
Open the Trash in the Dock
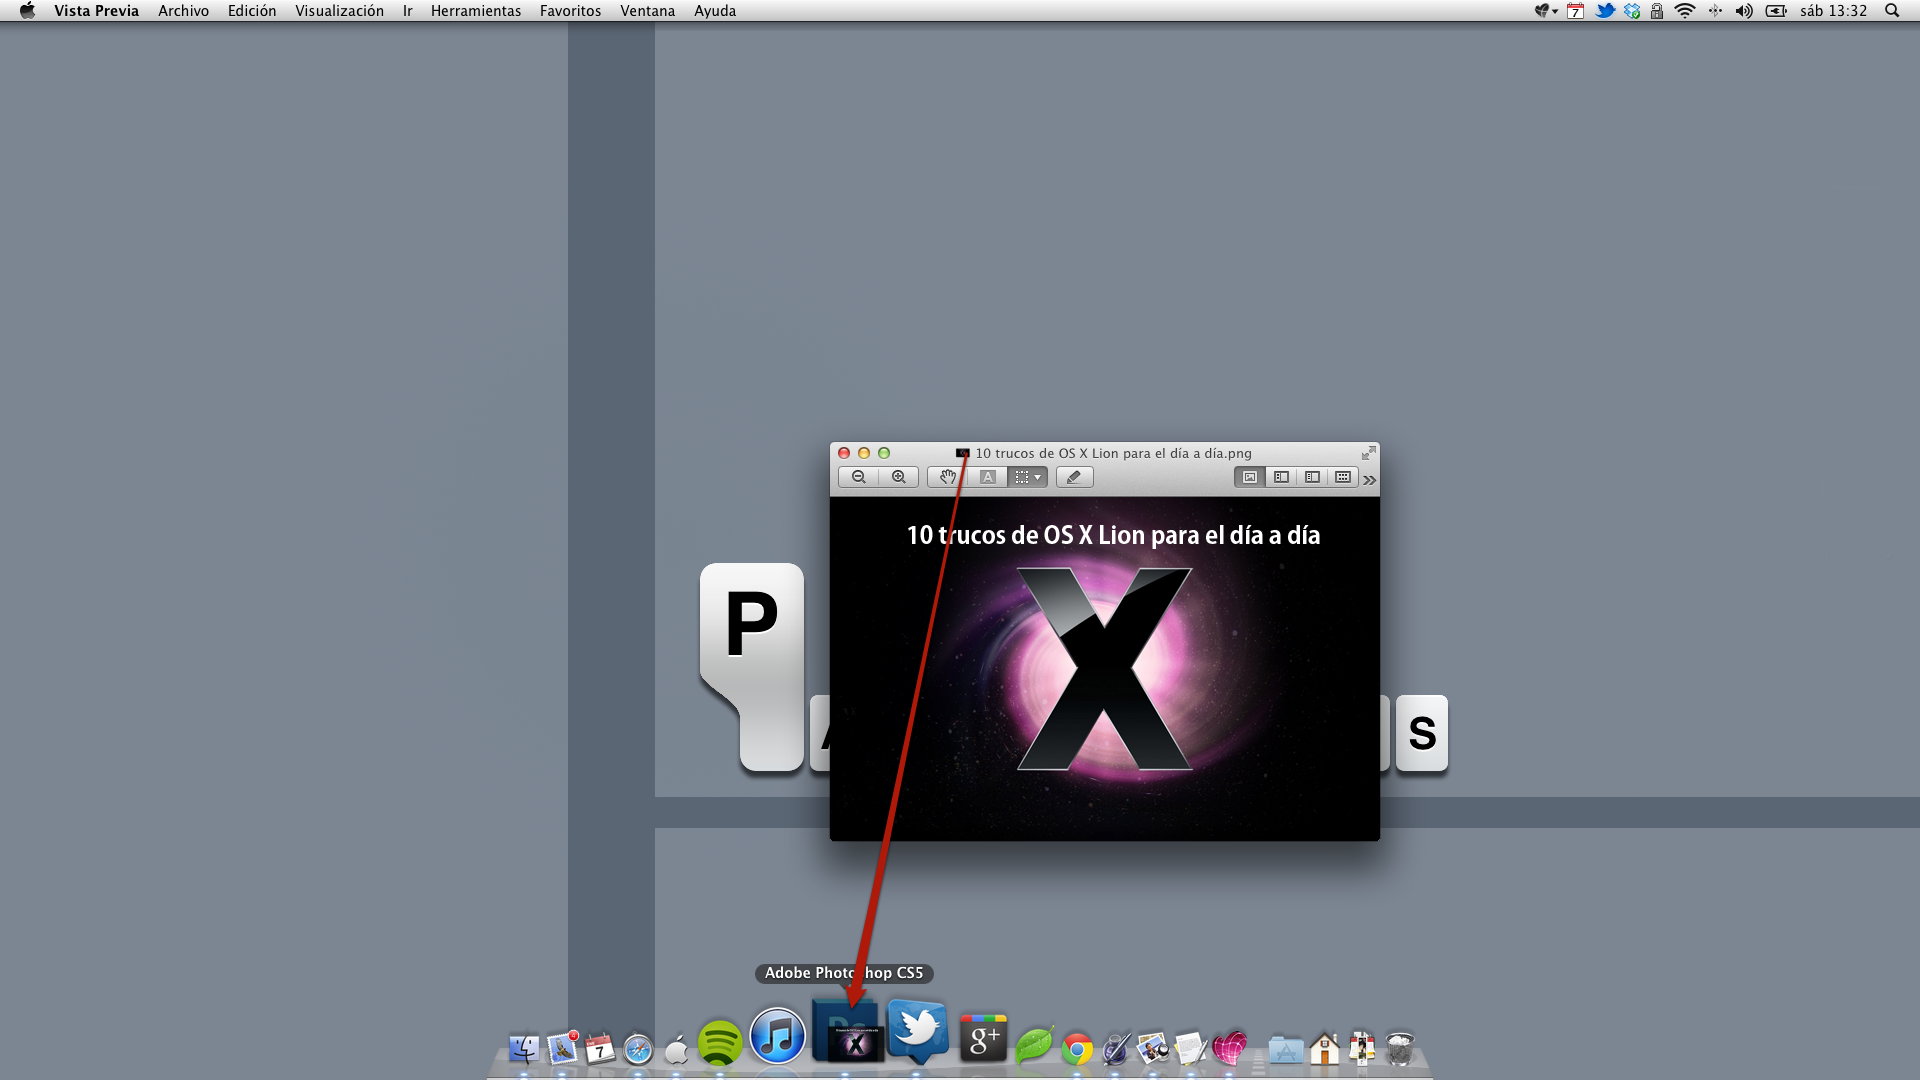pos(1400,1049)
